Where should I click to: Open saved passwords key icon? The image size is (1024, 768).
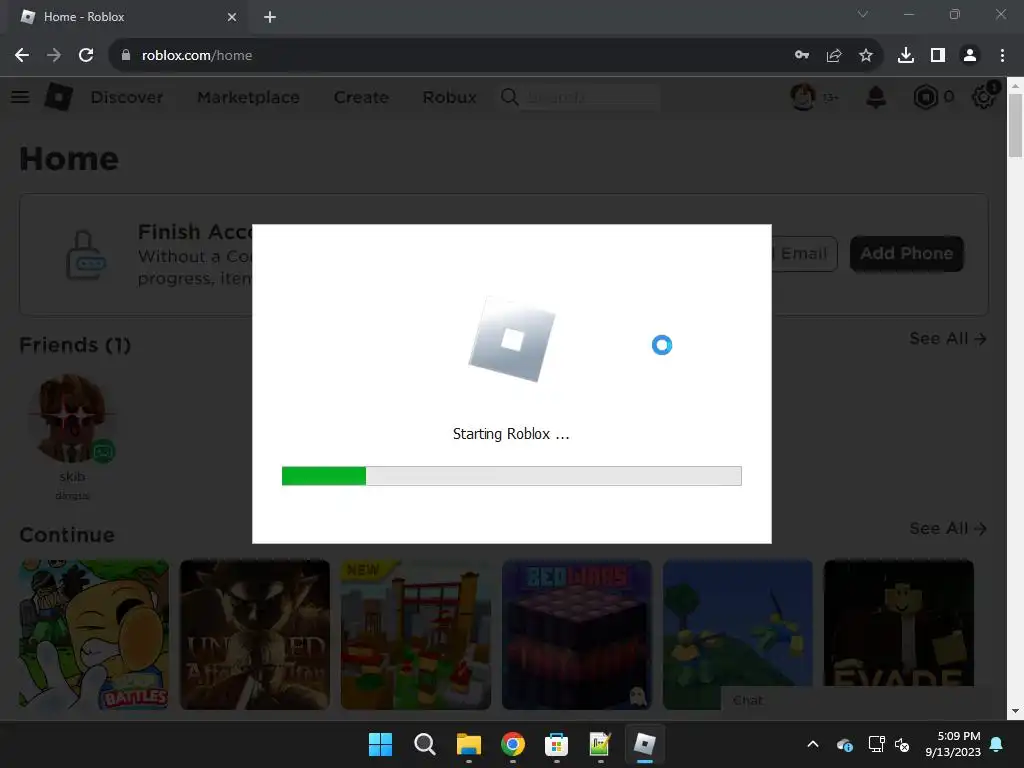pyautogui.click(x=802, y=56)
